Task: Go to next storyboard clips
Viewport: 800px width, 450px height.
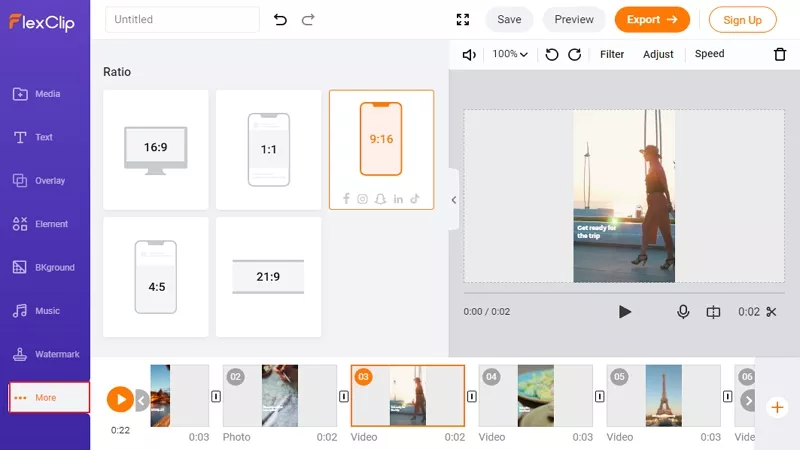Action: click(748, 401)
